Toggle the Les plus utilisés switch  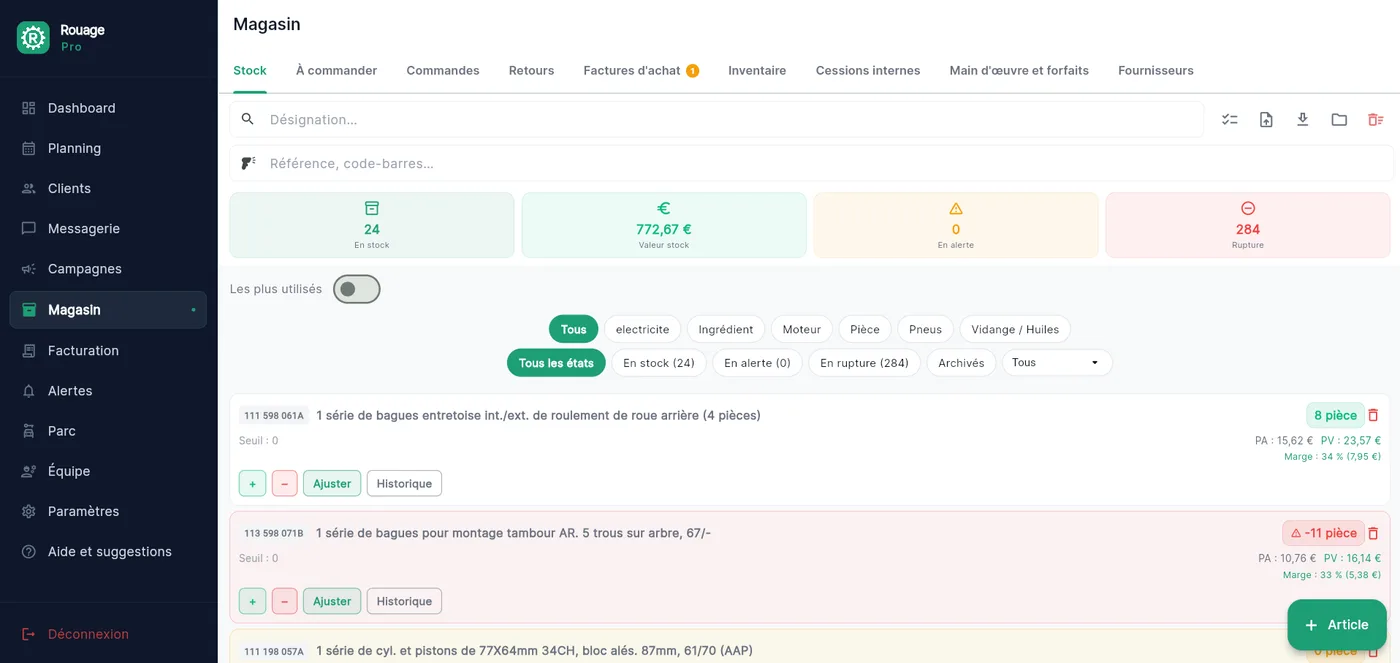coord(357,289)
